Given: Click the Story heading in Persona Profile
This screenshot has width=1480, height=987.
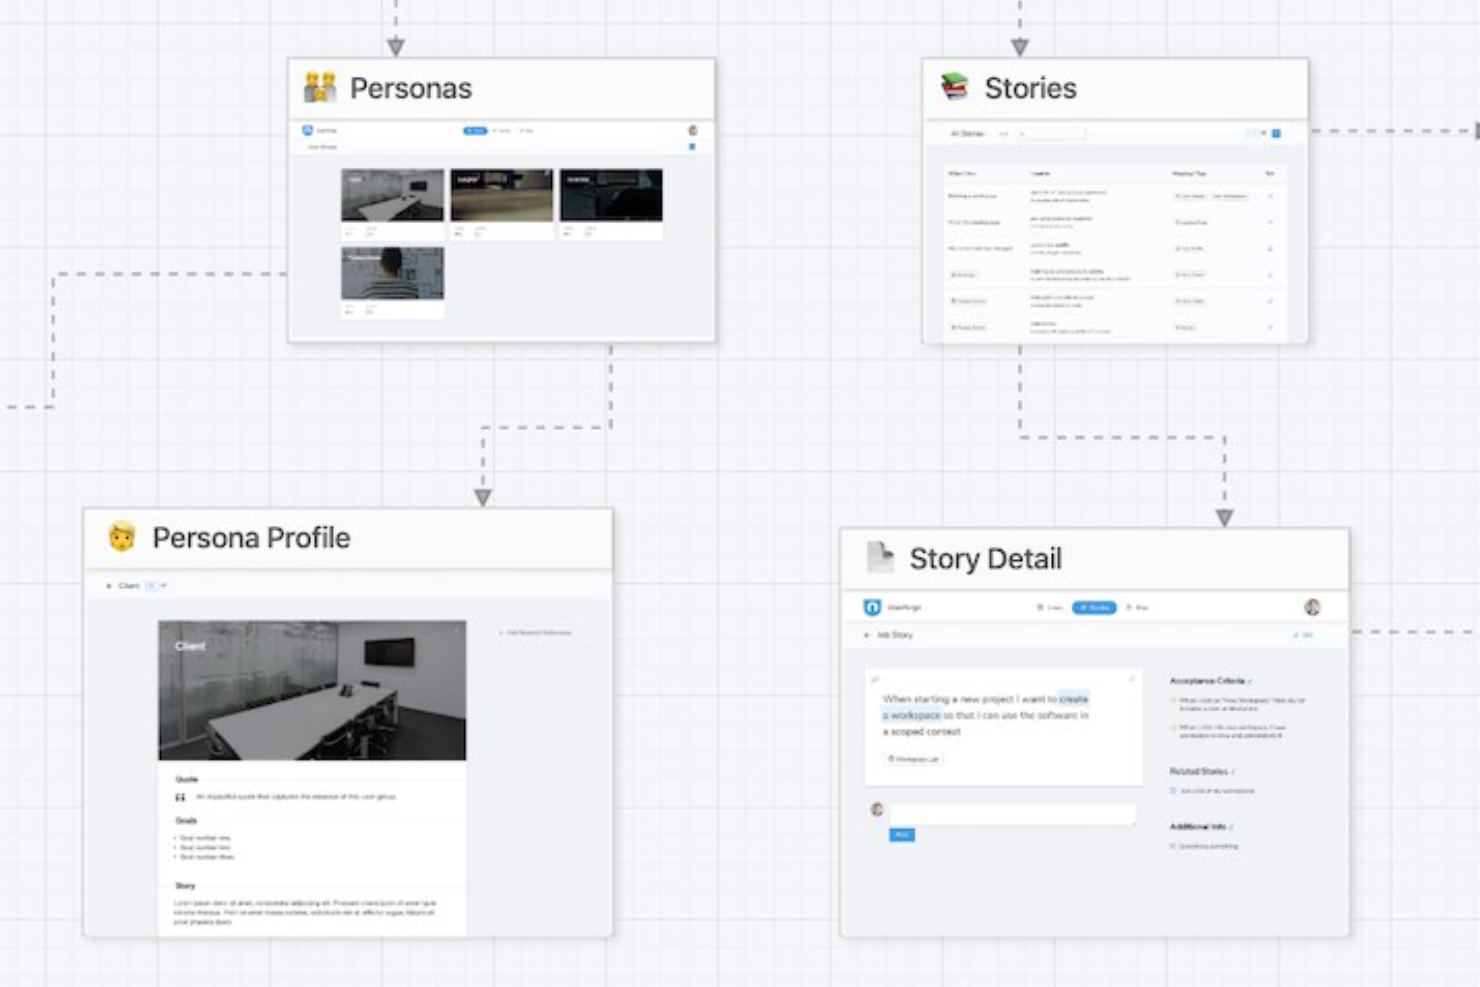Looking at the screenshot, I should pyautogui.click(x=185, y=886).
